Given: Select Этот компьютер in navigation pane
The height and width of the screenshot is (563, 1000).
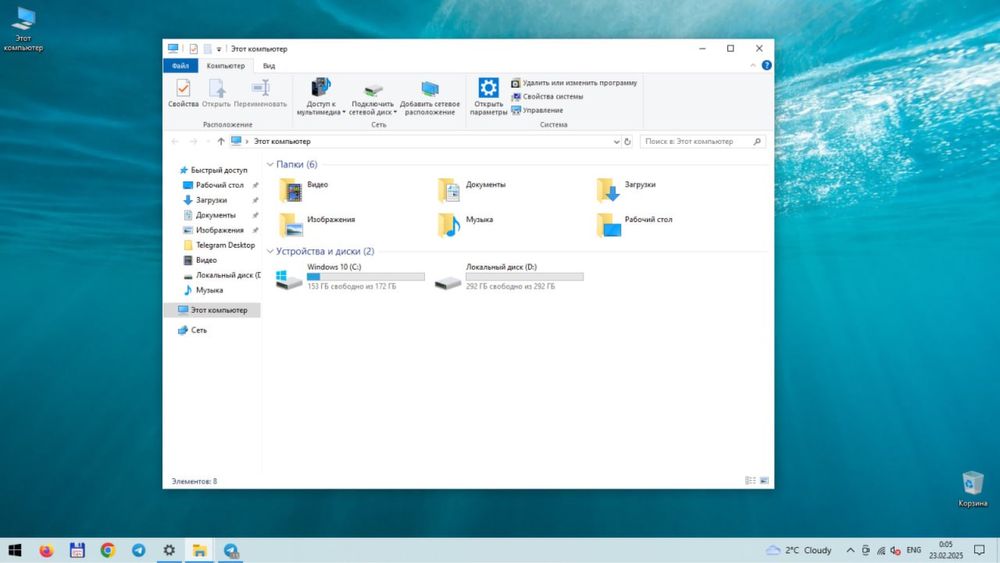Looking at the screenshot, I should (212, 310).
